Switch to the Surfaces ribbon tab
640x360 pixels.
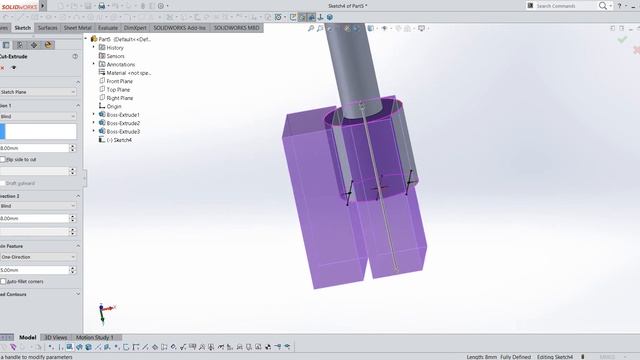[x=48, y=28]
